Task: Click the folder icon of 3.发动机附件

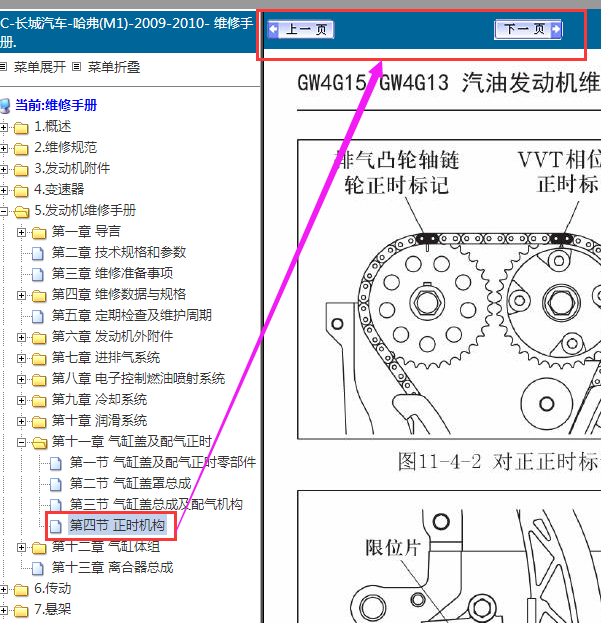Action: point(21,170)
